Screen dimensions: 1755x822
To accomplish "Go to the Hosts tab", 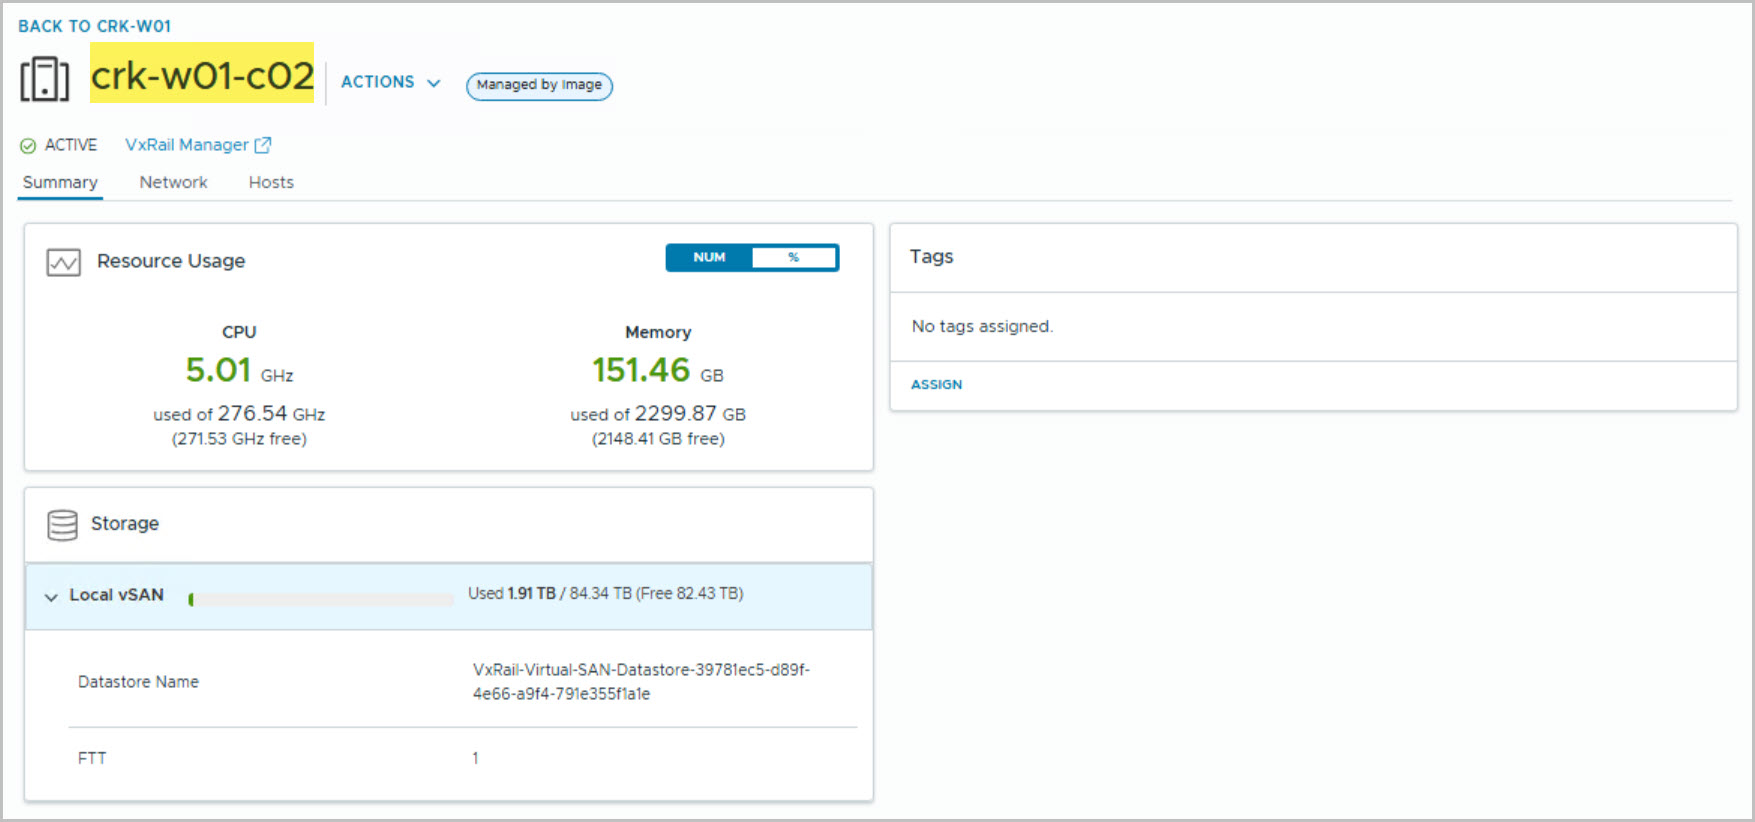I will (x=271, y=182).
